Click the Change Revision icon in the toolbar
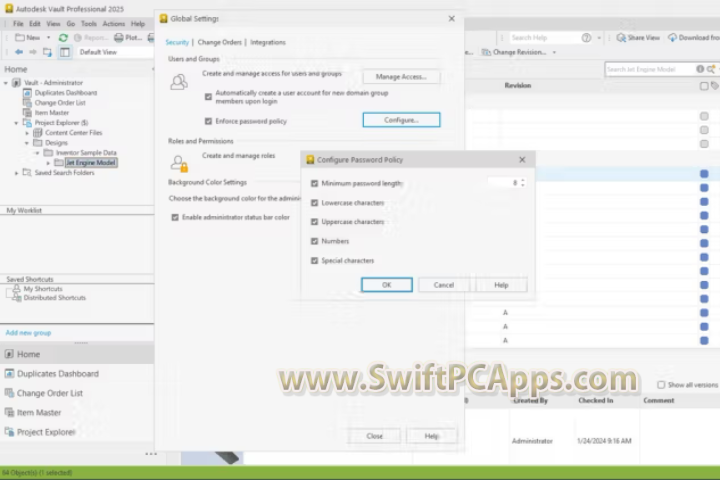The image size is (720, 480). click(486, 52)
